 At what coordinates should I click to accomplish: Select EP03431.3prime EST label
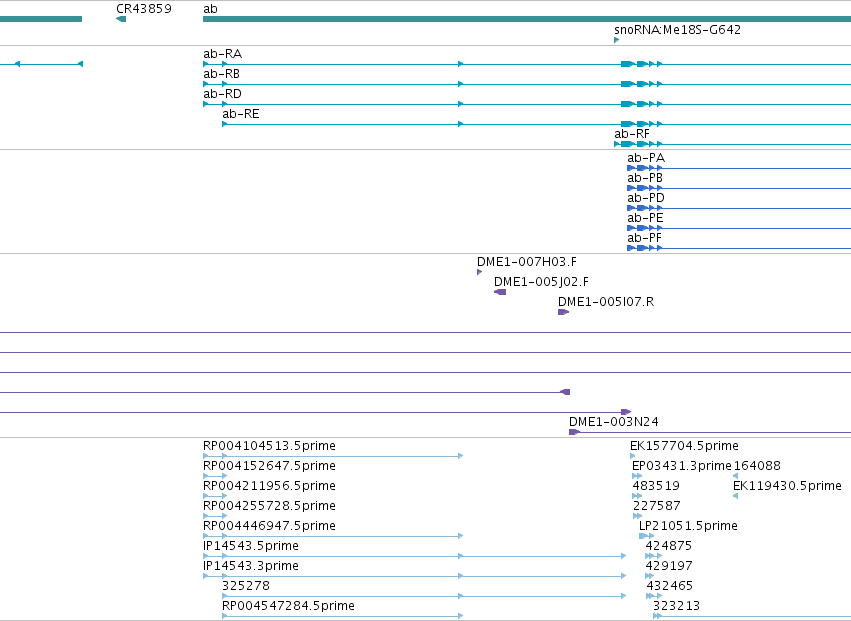click(682, 466)
